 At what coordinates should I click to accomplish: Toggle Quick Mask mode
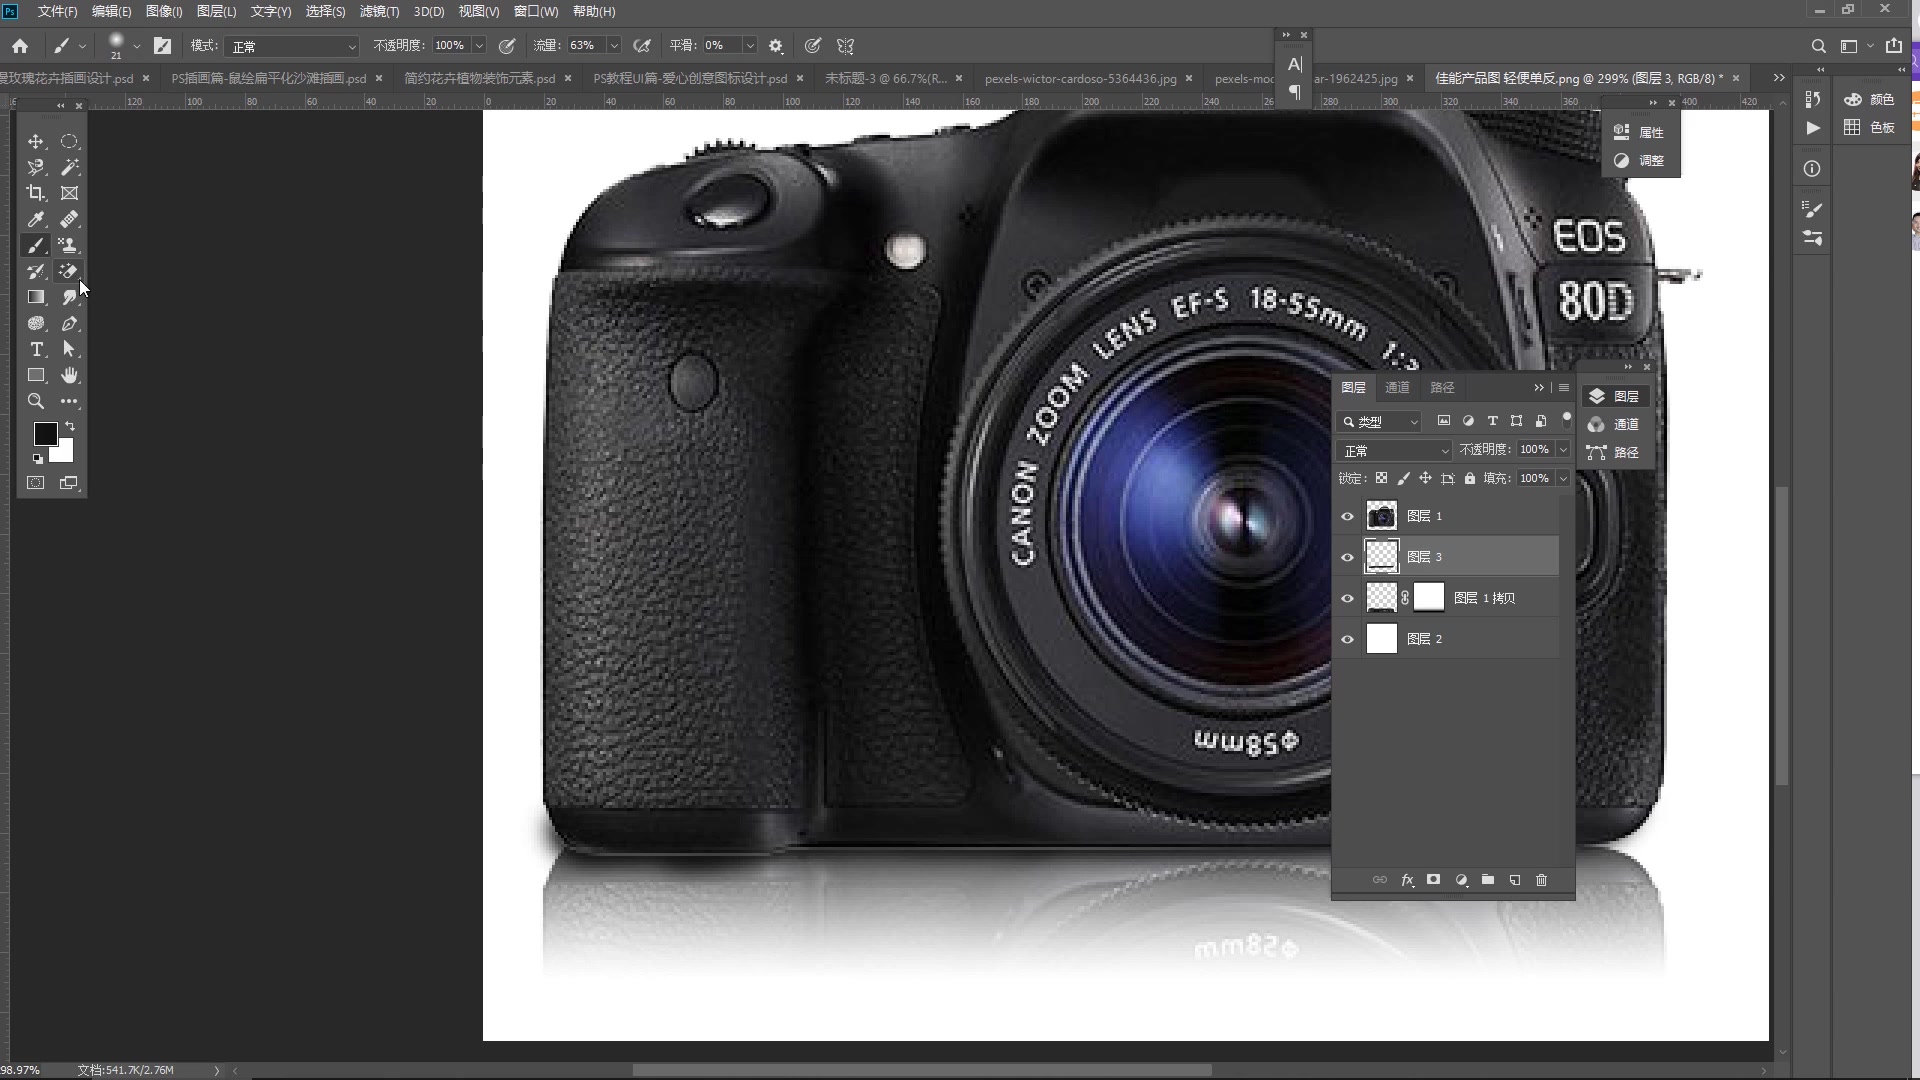click(36, 483)
